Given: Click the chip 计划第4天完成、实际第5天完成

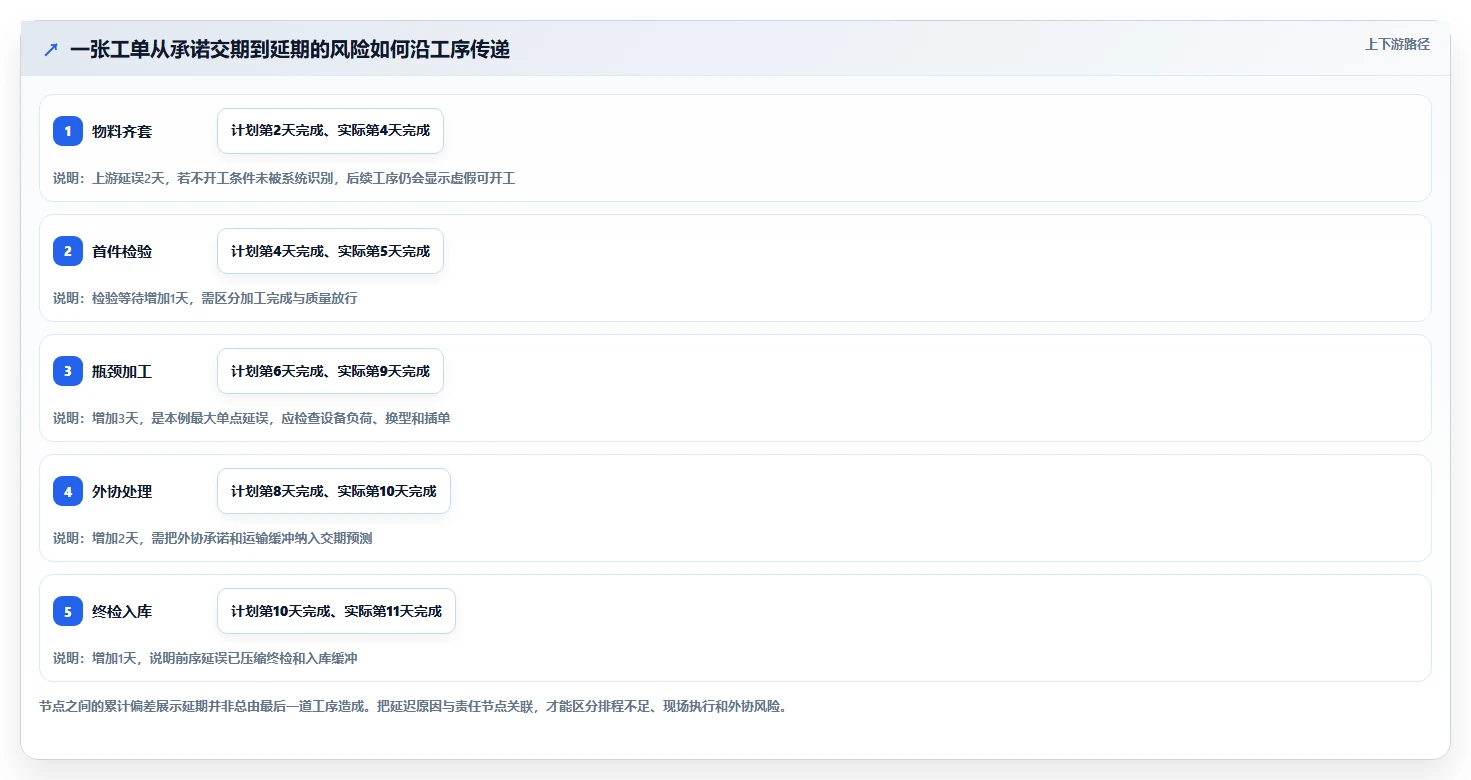Looking at the screenshot, I should (x=330, y=251).
